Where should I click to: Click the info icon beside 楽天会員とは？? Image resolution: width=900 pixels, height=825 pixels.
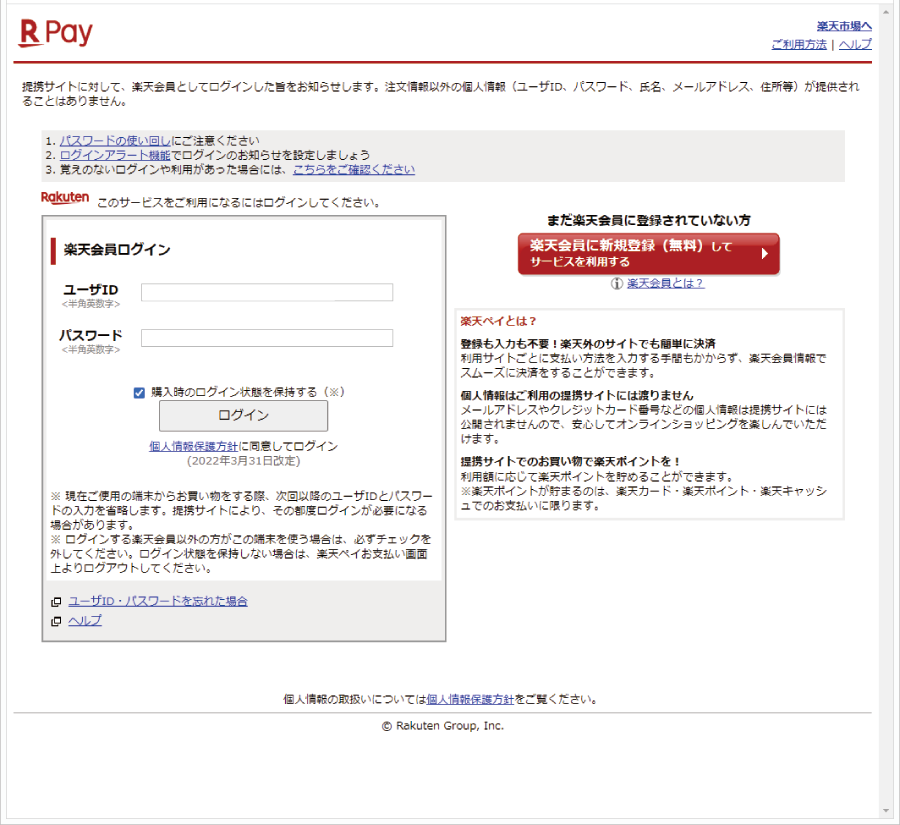616,284
